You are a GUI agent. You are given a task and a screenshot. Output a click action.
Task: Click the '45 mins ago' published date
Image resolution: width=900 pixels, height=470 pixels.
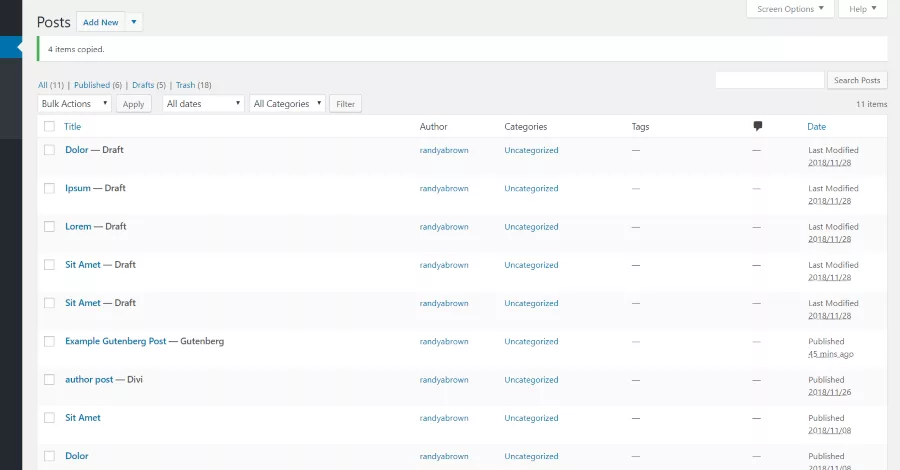[831, 354]
